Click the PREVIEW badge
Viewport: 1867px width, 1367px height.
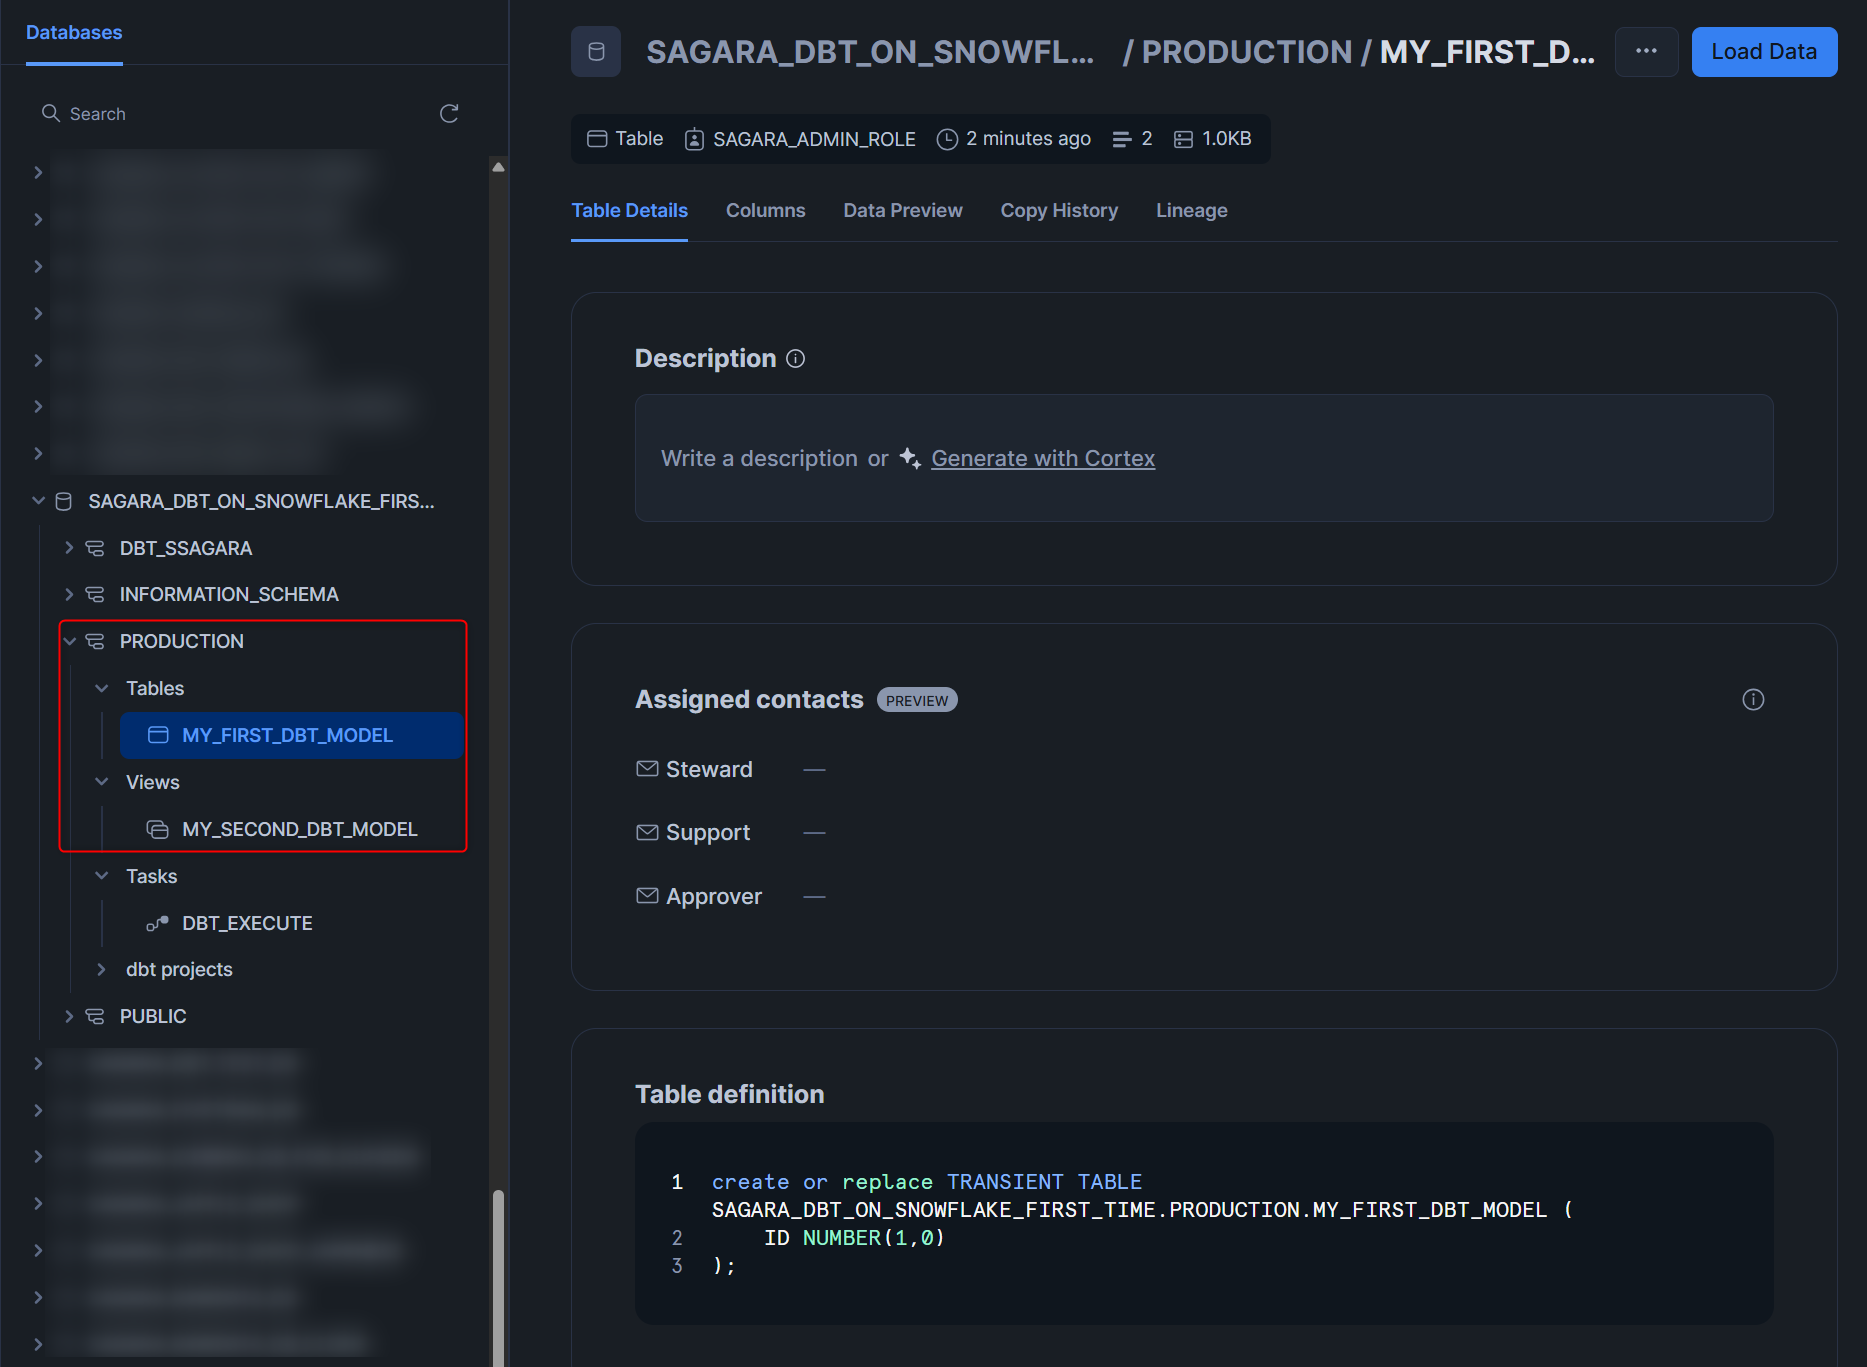pyautogui.click(x=917, y=700)
